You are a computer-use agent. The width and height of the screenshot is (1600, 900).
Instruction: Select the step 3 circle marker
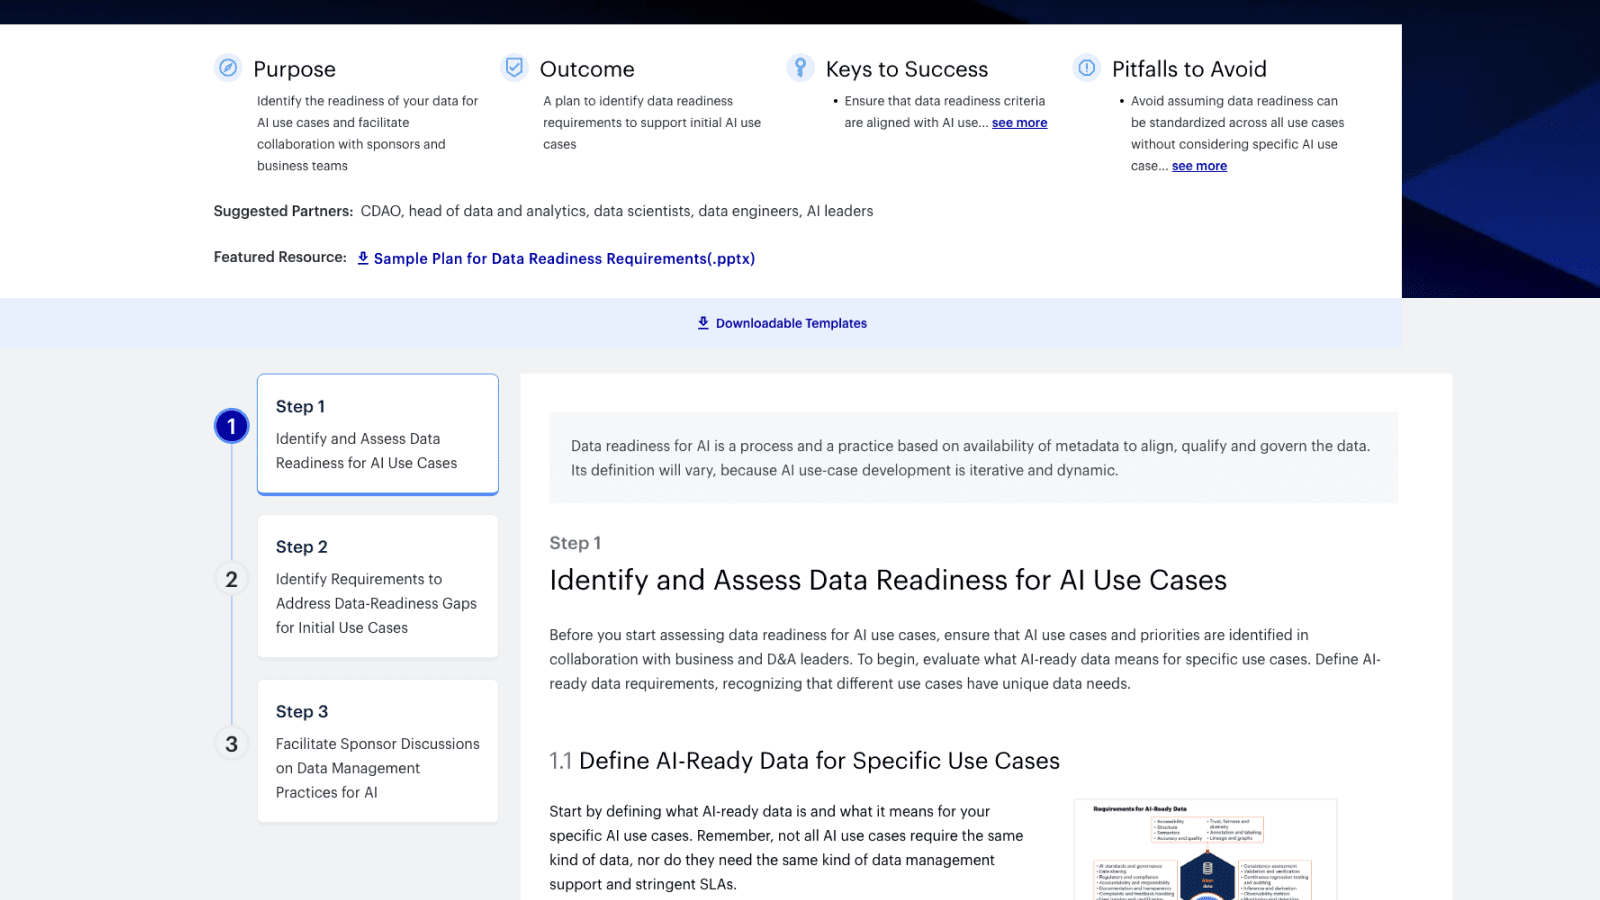click(x=231, y=744)
